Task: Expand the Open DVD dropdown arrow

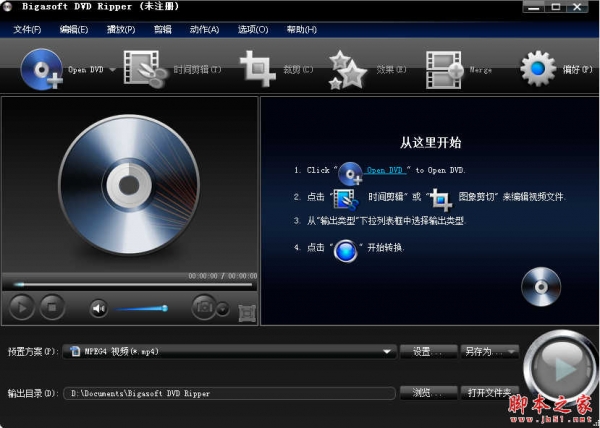Action: point(112,70)
